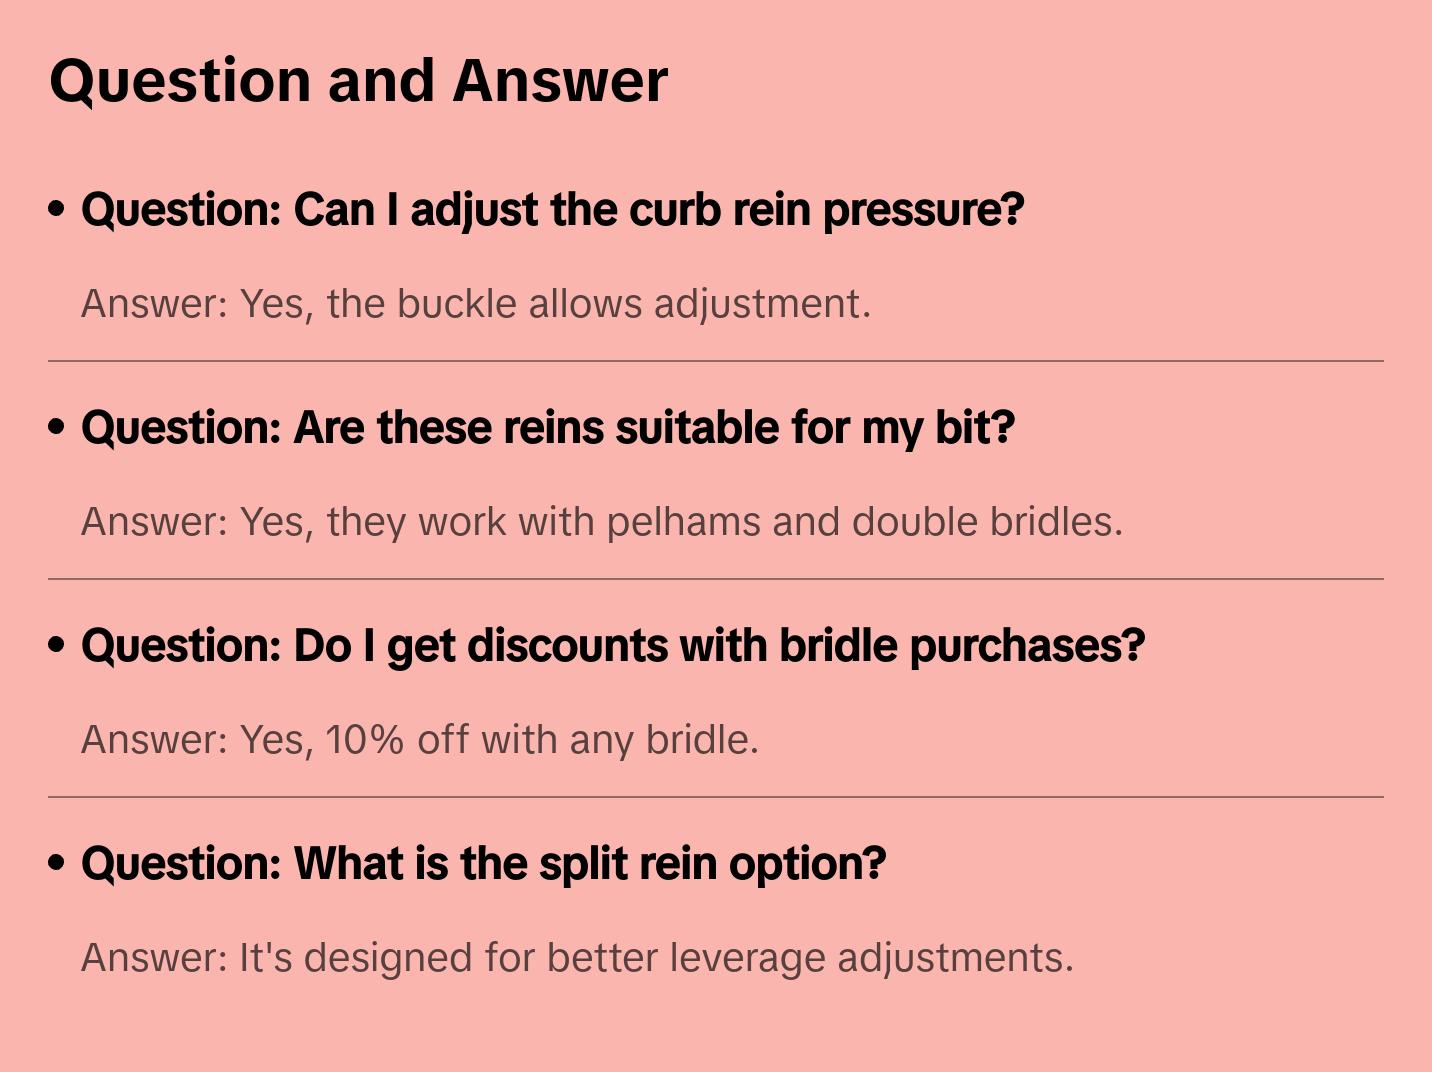Click the divider below the 10% off answer
1432x1072 pixels.
coord(716,797)
